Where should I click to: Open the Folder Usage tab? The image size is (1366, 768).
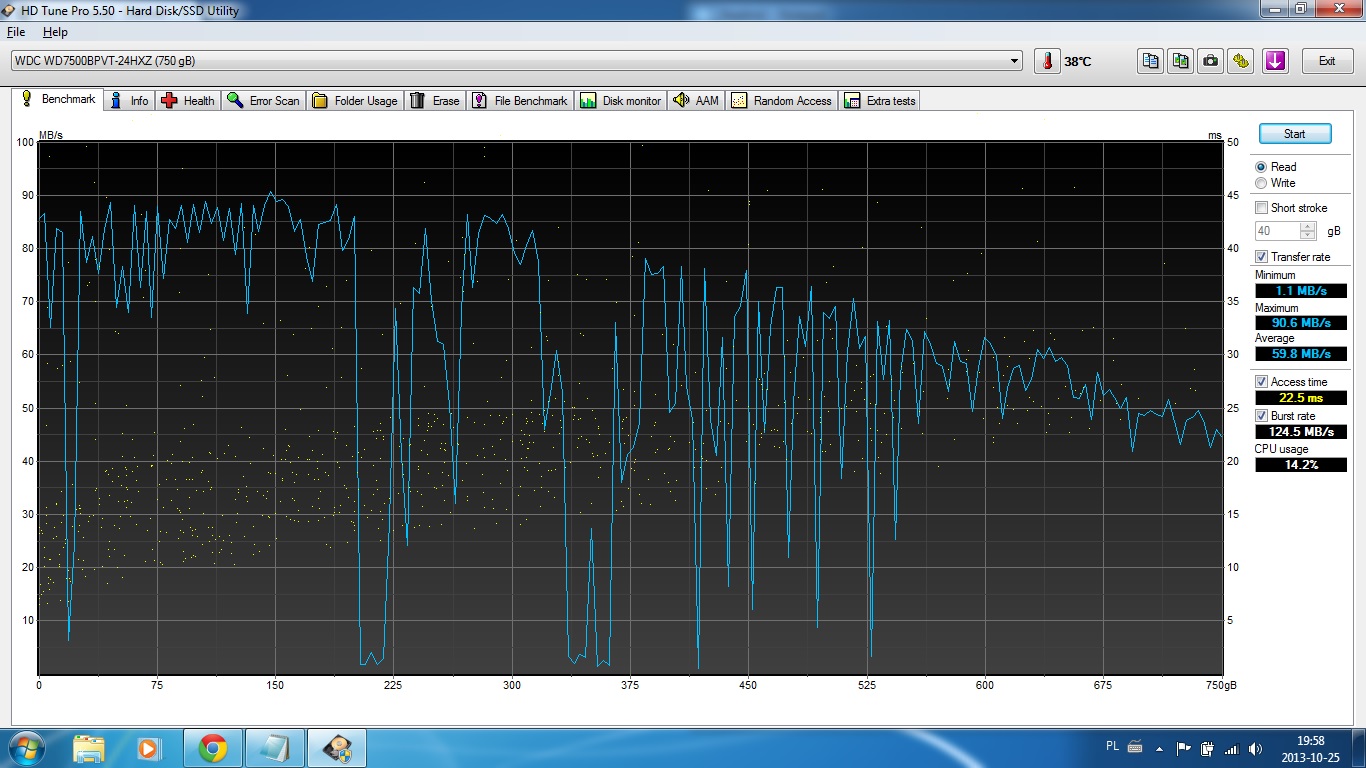coord(355,101)
